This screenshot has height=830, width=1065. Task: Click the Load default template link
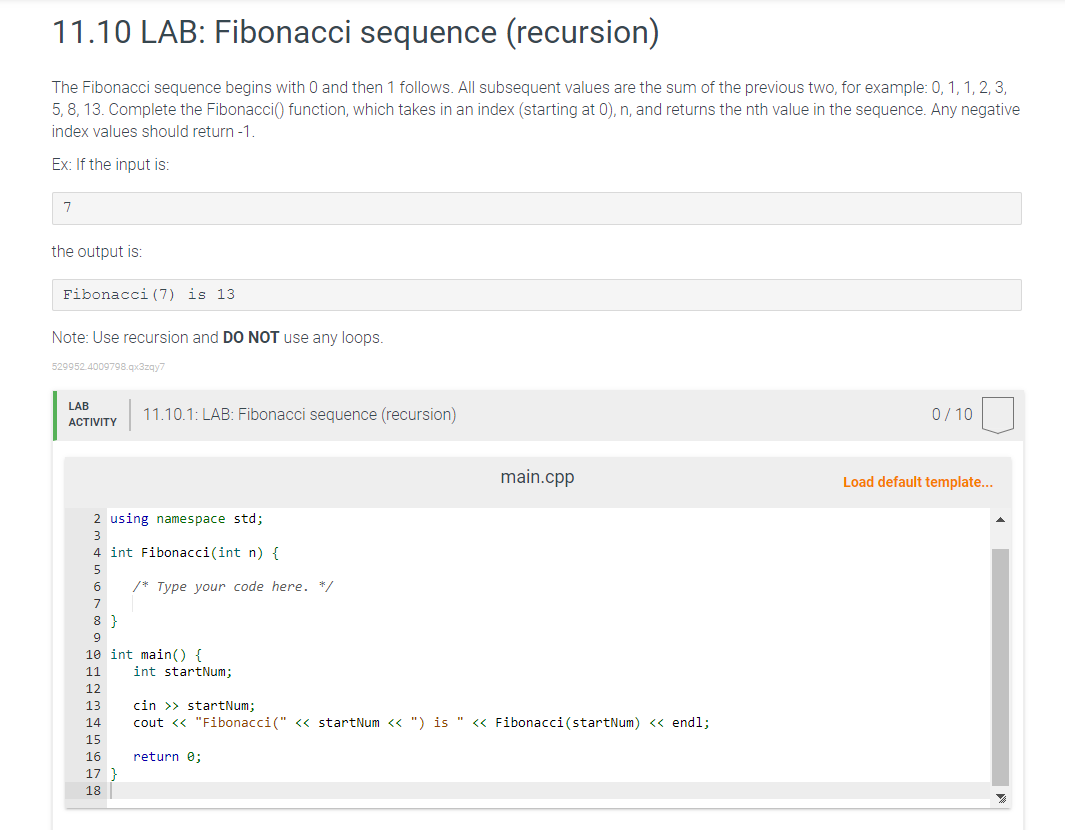pos(918,482)
